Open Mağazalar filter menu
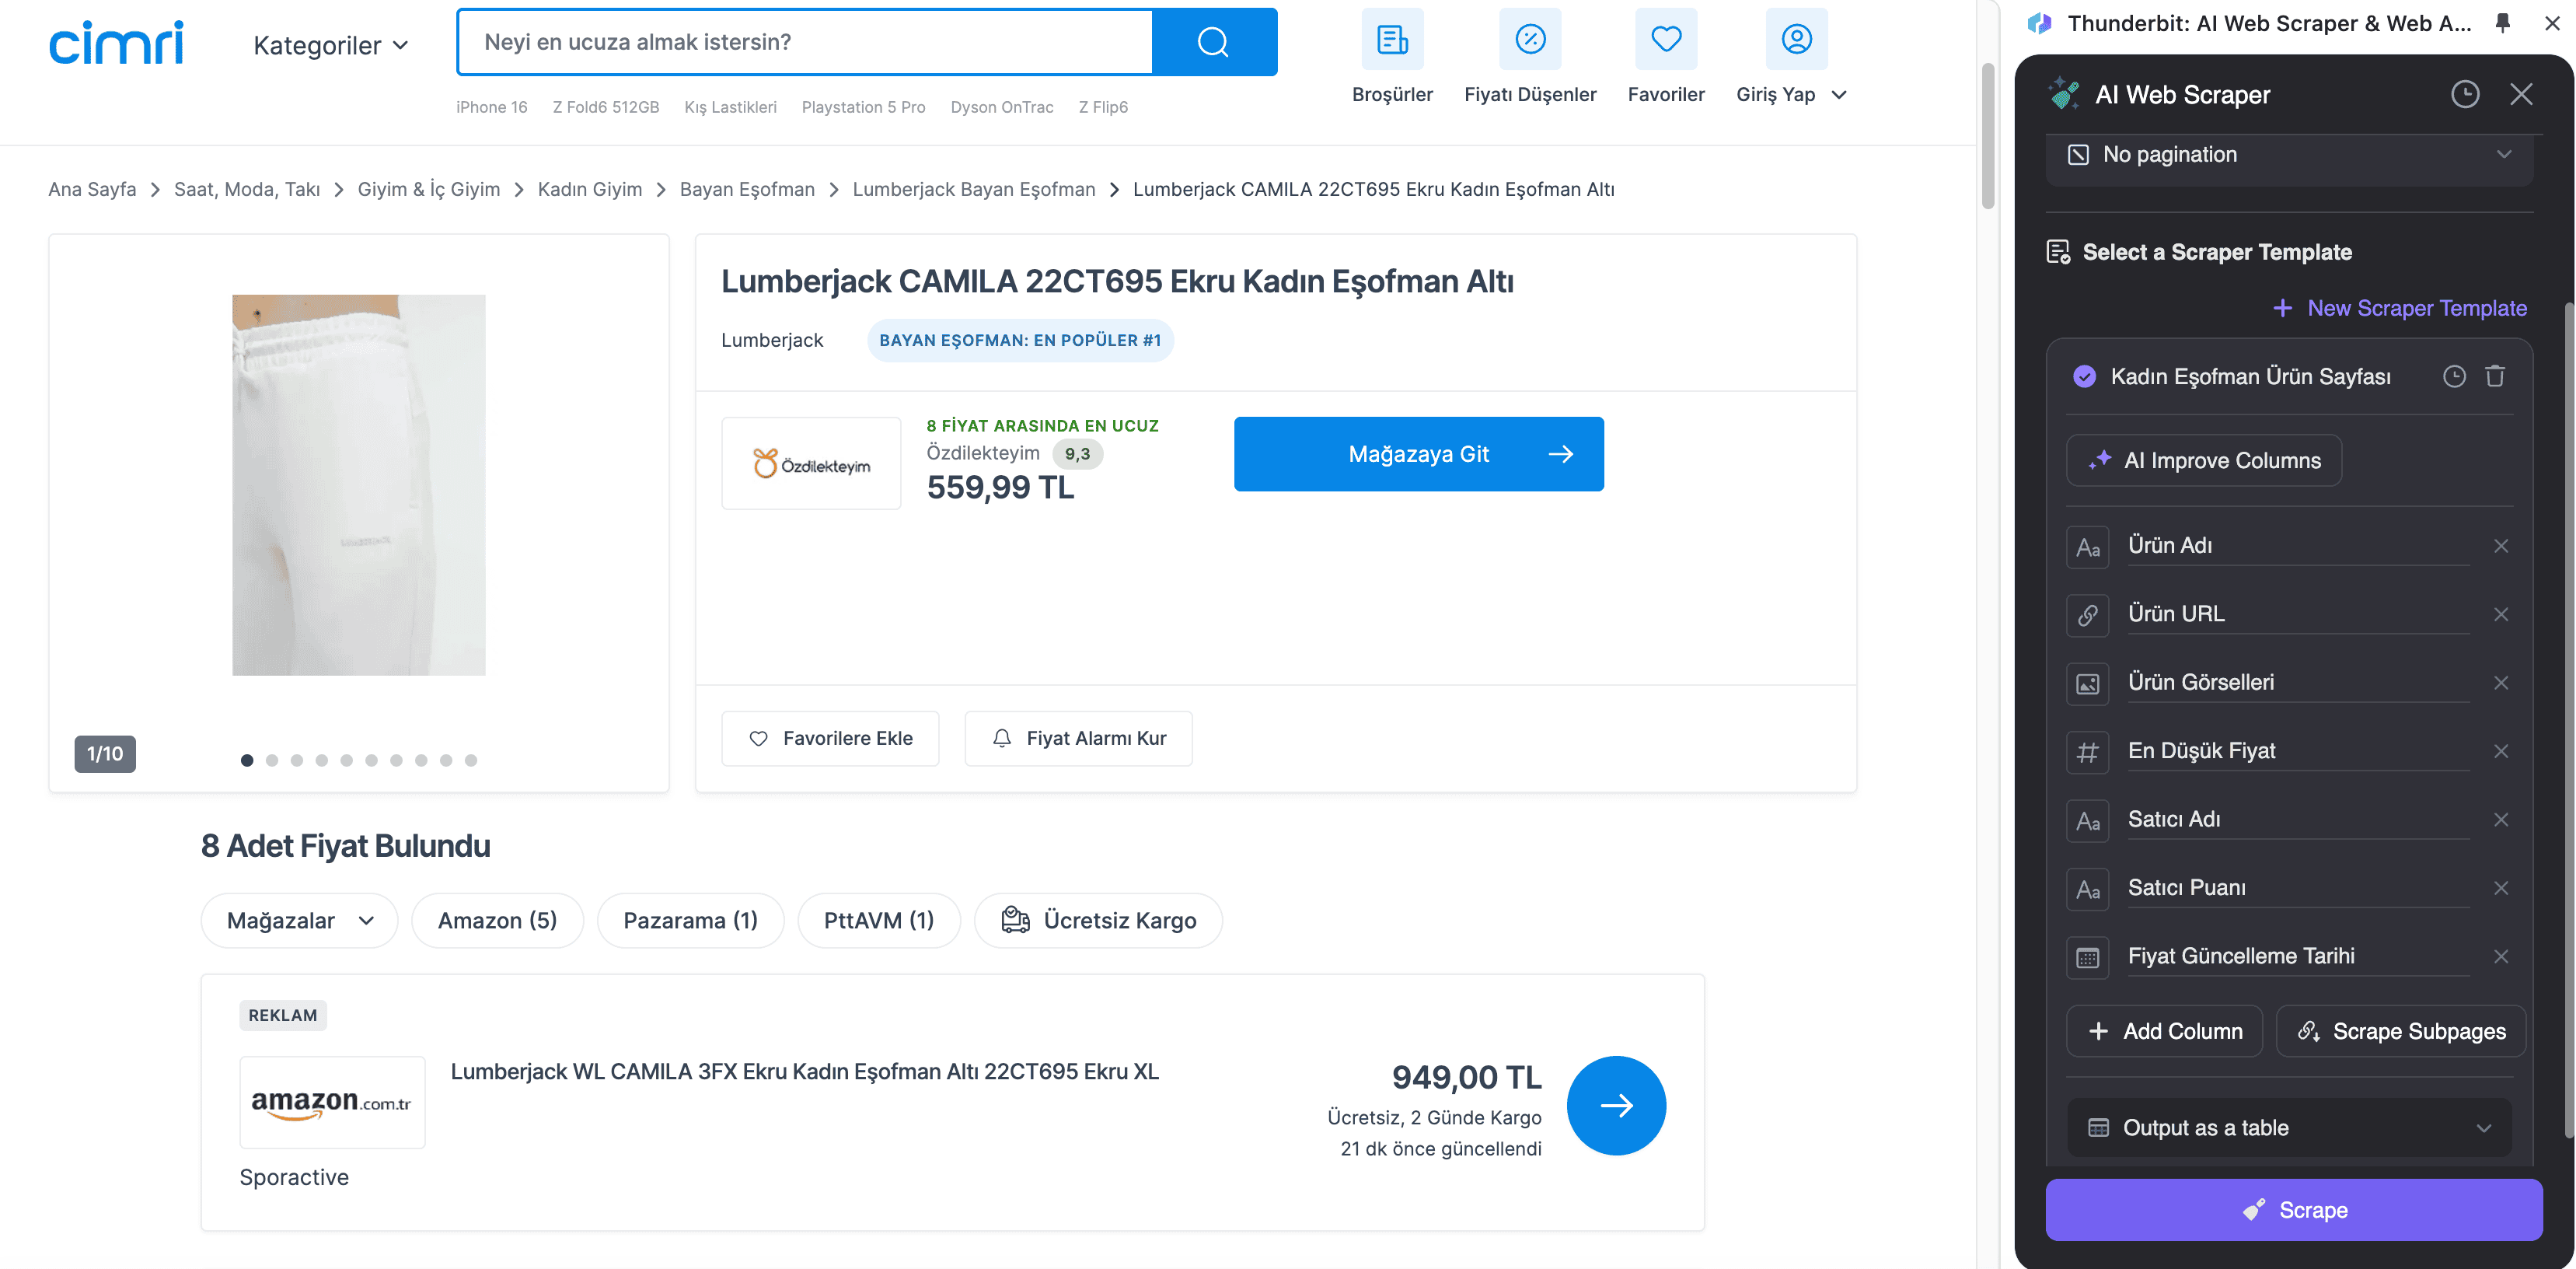The image size is (2576, 1269). [x=299, y=920]
